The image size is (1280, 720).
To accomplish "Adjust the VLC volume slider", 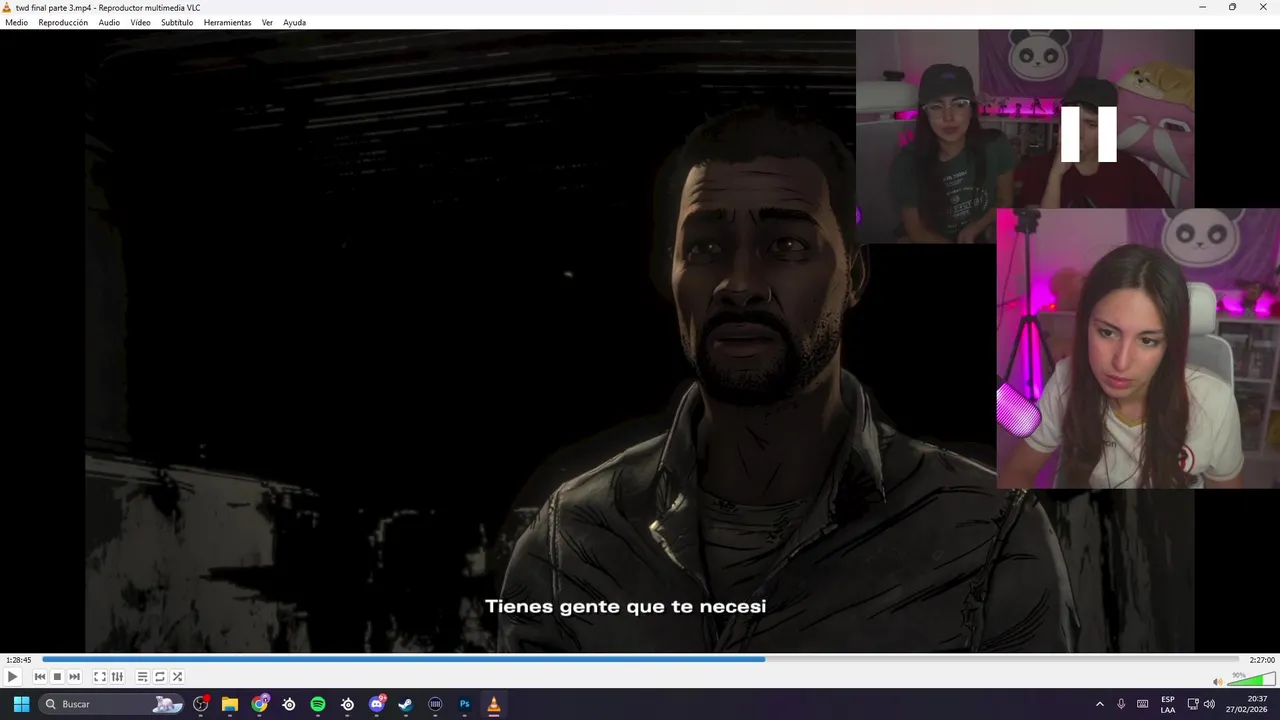I will 1250,680.
